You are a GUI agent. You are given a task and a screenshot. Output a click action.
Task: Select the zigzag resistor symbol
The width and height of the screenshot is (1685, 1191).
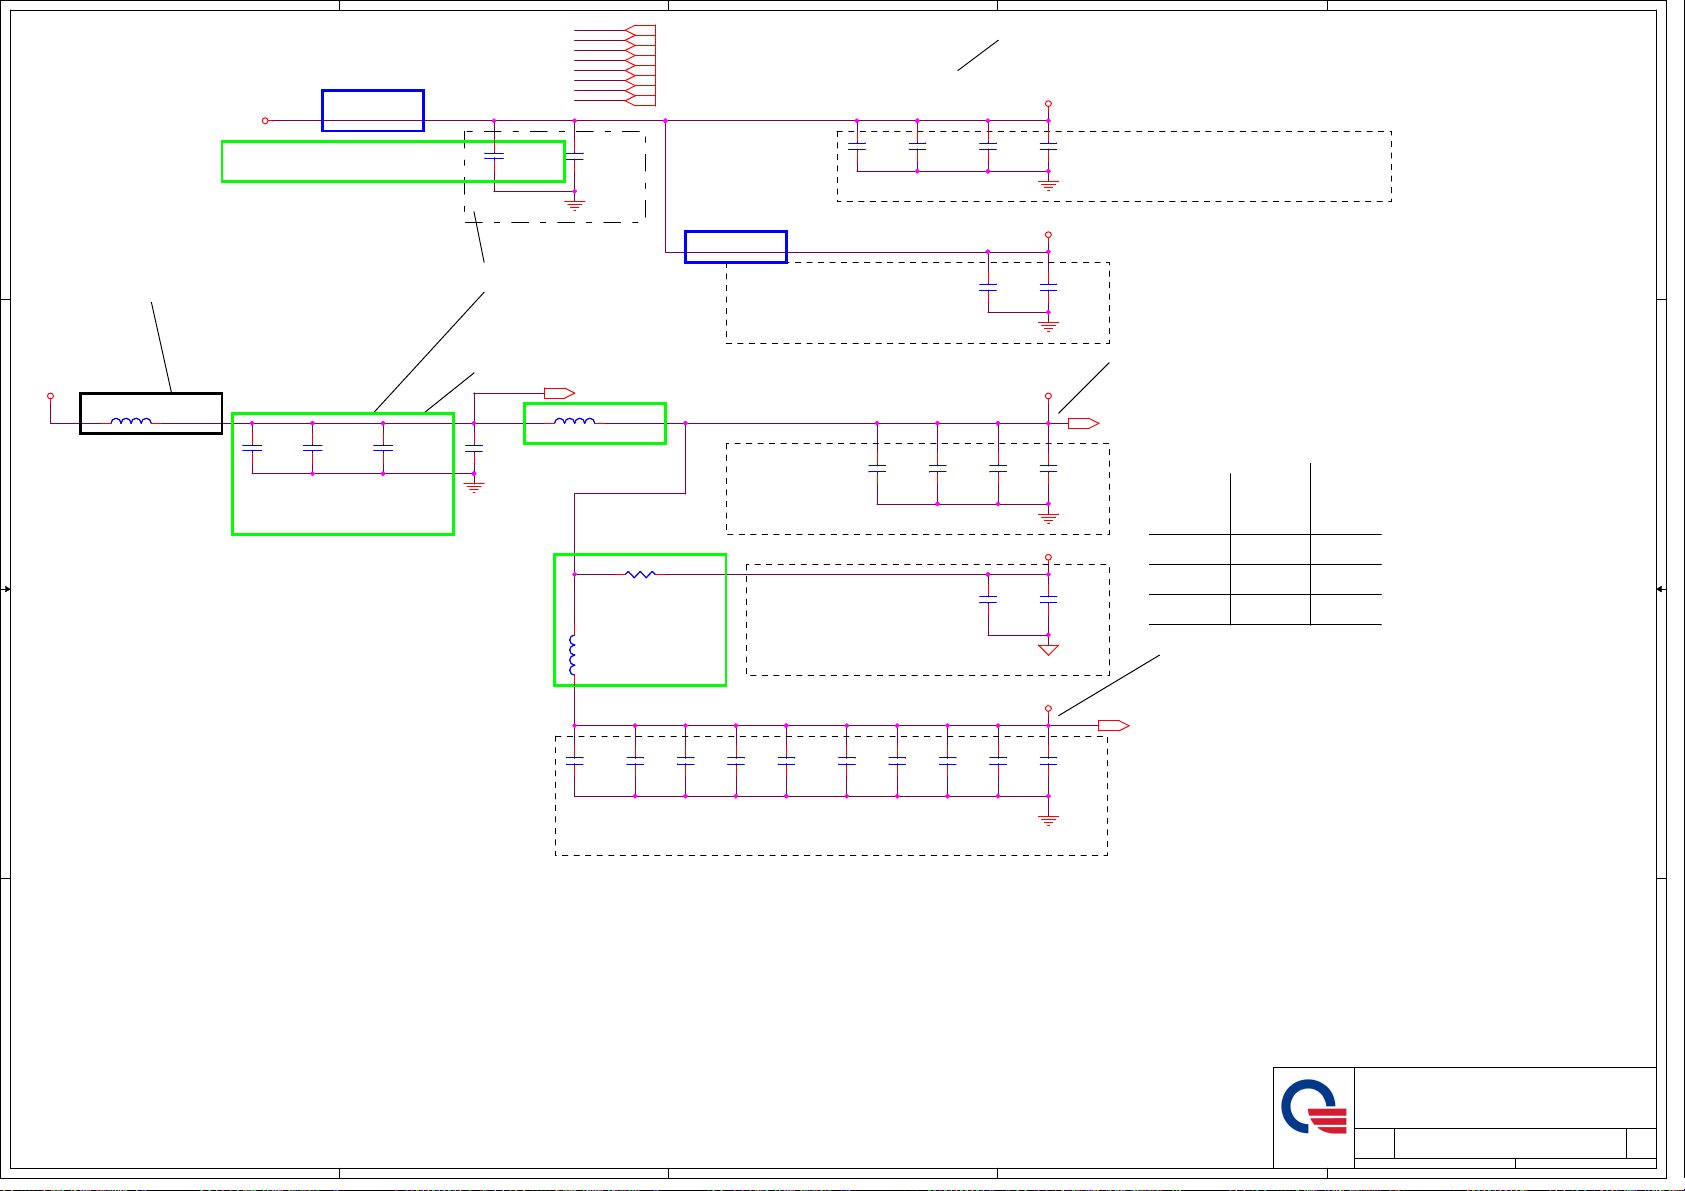640,574
